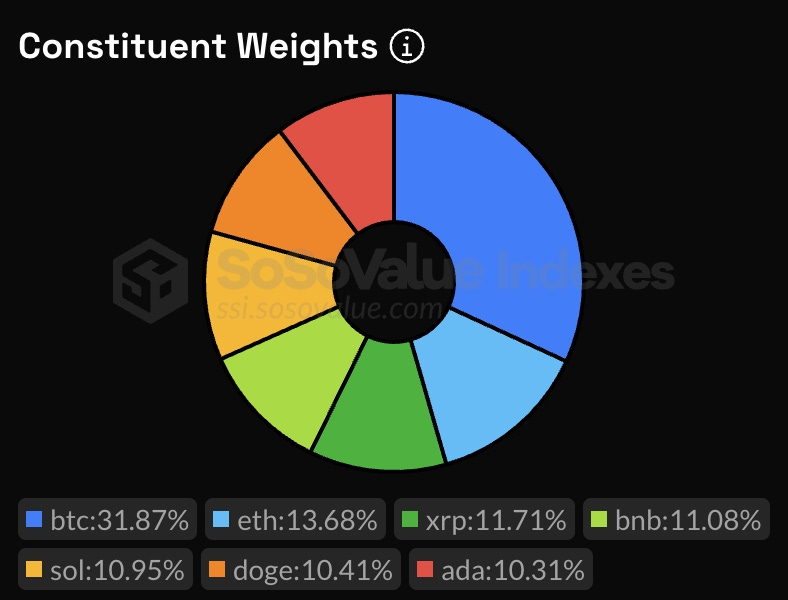Click the red ada color square
The width and height of the screenshot is (788, 600).
click(x=425, y=569)
